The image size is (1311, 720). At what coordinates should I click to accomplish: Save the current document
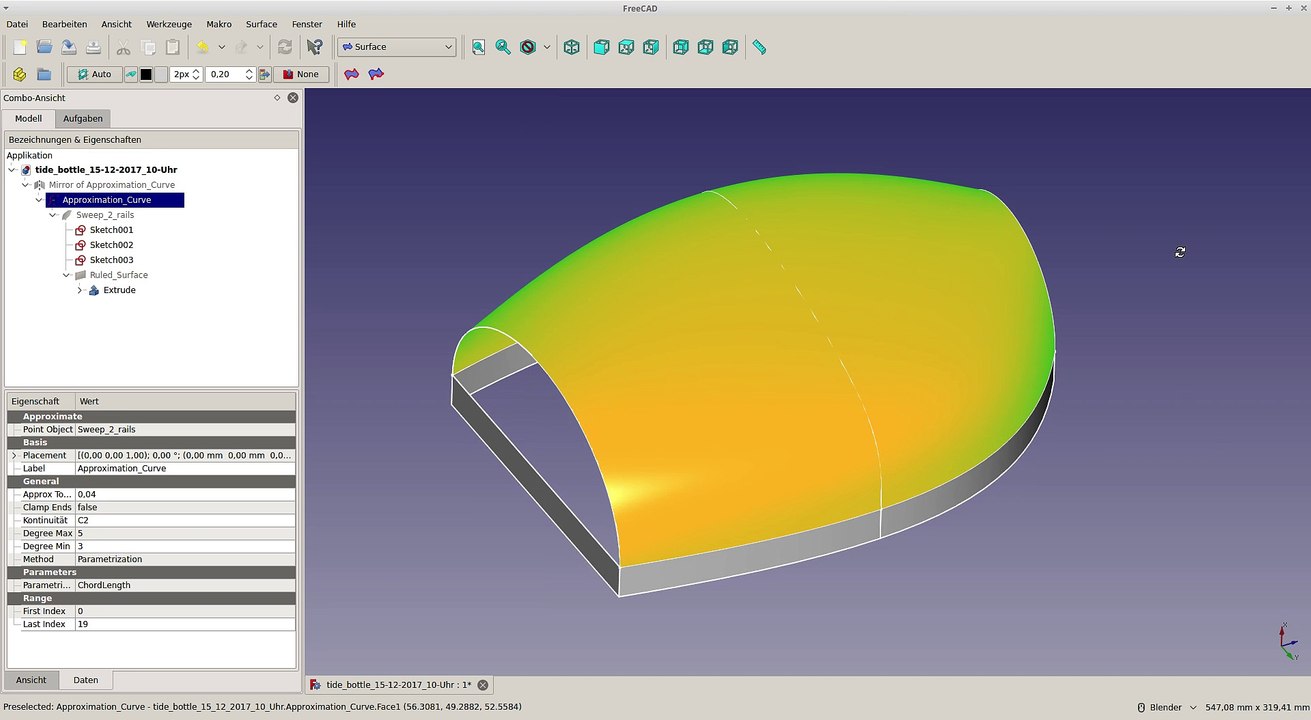point(68,47)
